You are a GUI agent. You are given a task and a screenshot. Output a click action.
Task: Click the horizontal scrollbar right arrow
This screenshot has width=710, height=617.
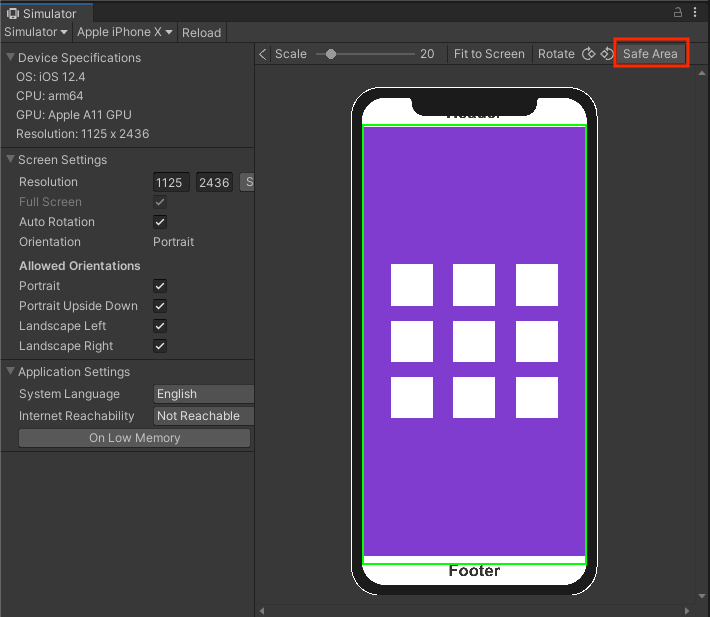[687, 611]
